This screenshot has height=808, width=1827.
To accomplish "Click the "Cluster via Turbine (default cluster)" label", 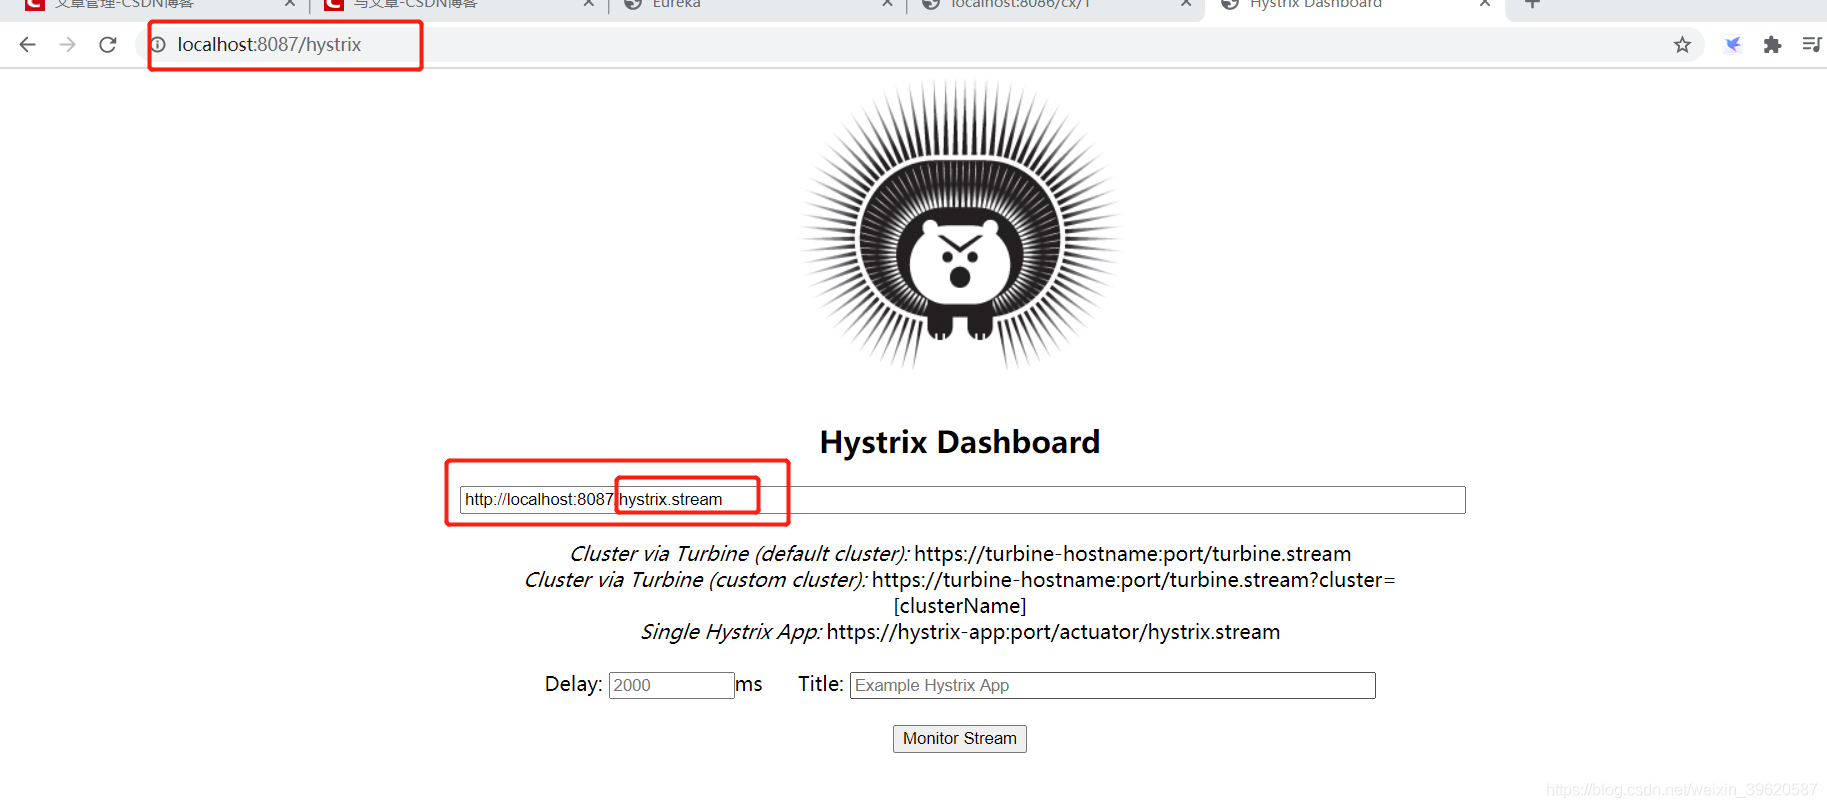I will point(739,554).
